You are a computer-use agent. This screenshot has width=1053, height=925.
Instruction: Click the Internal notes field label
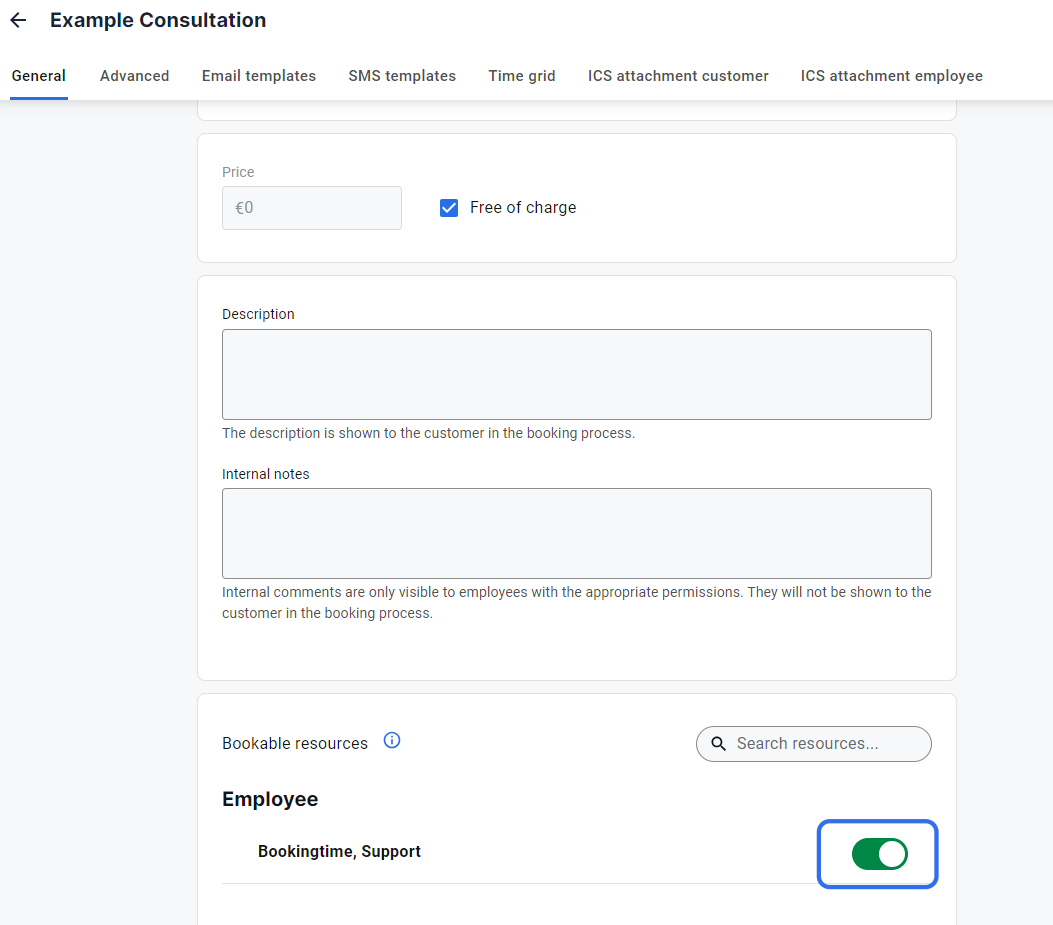[x=265, y=474]
